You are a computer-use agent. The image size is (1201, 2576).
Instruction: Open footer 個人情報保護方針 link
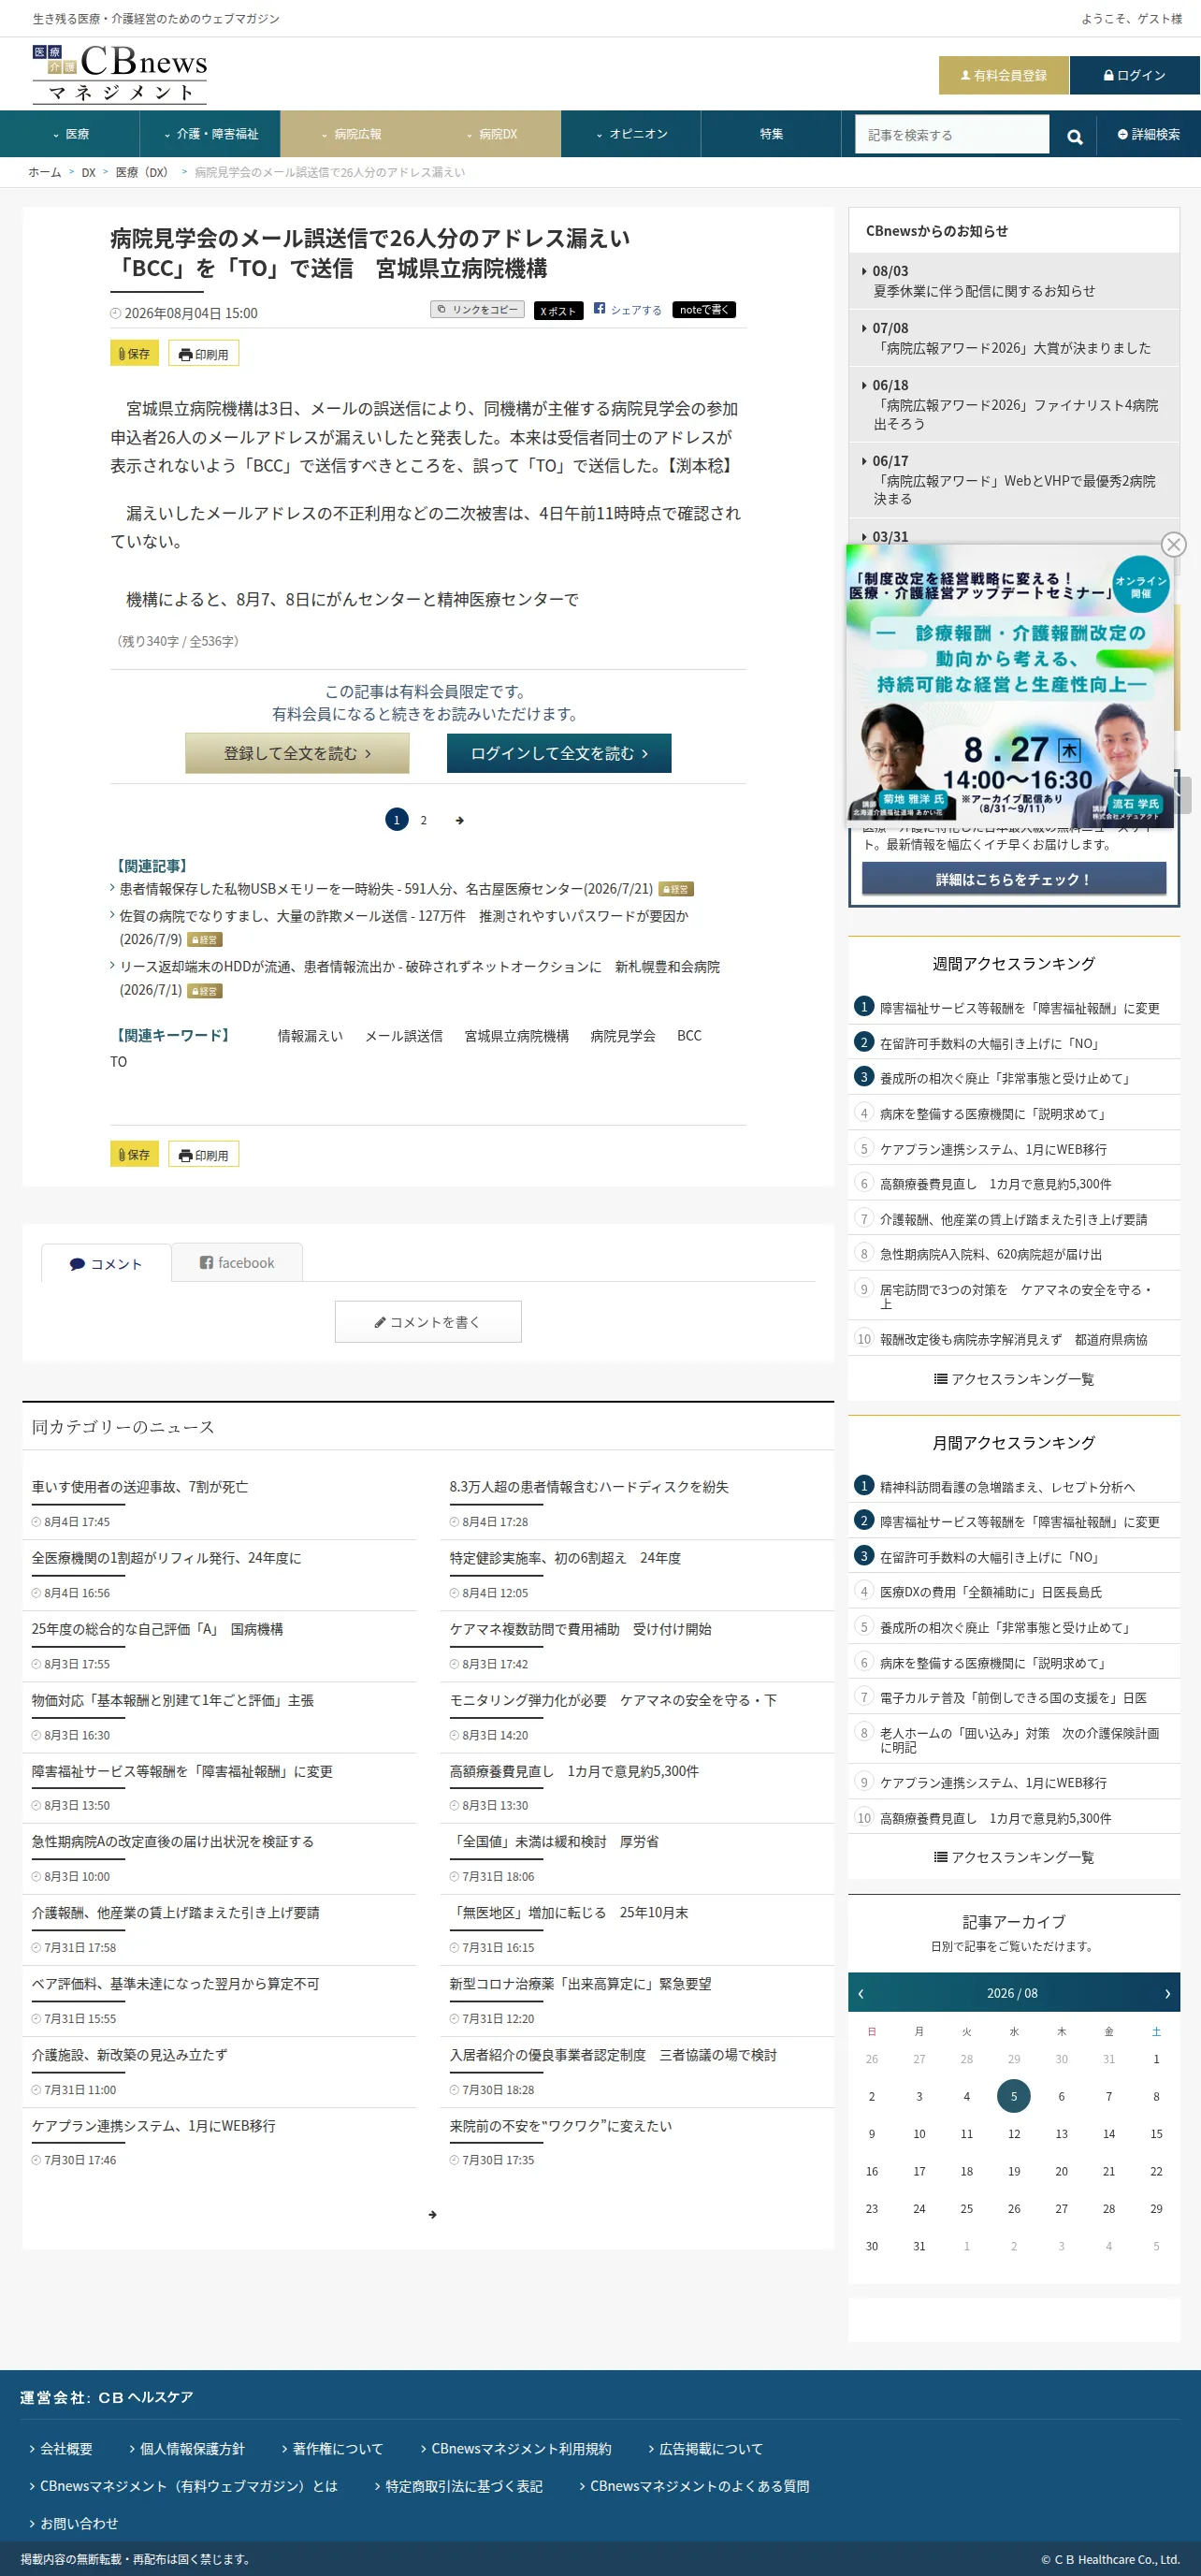192,2448
